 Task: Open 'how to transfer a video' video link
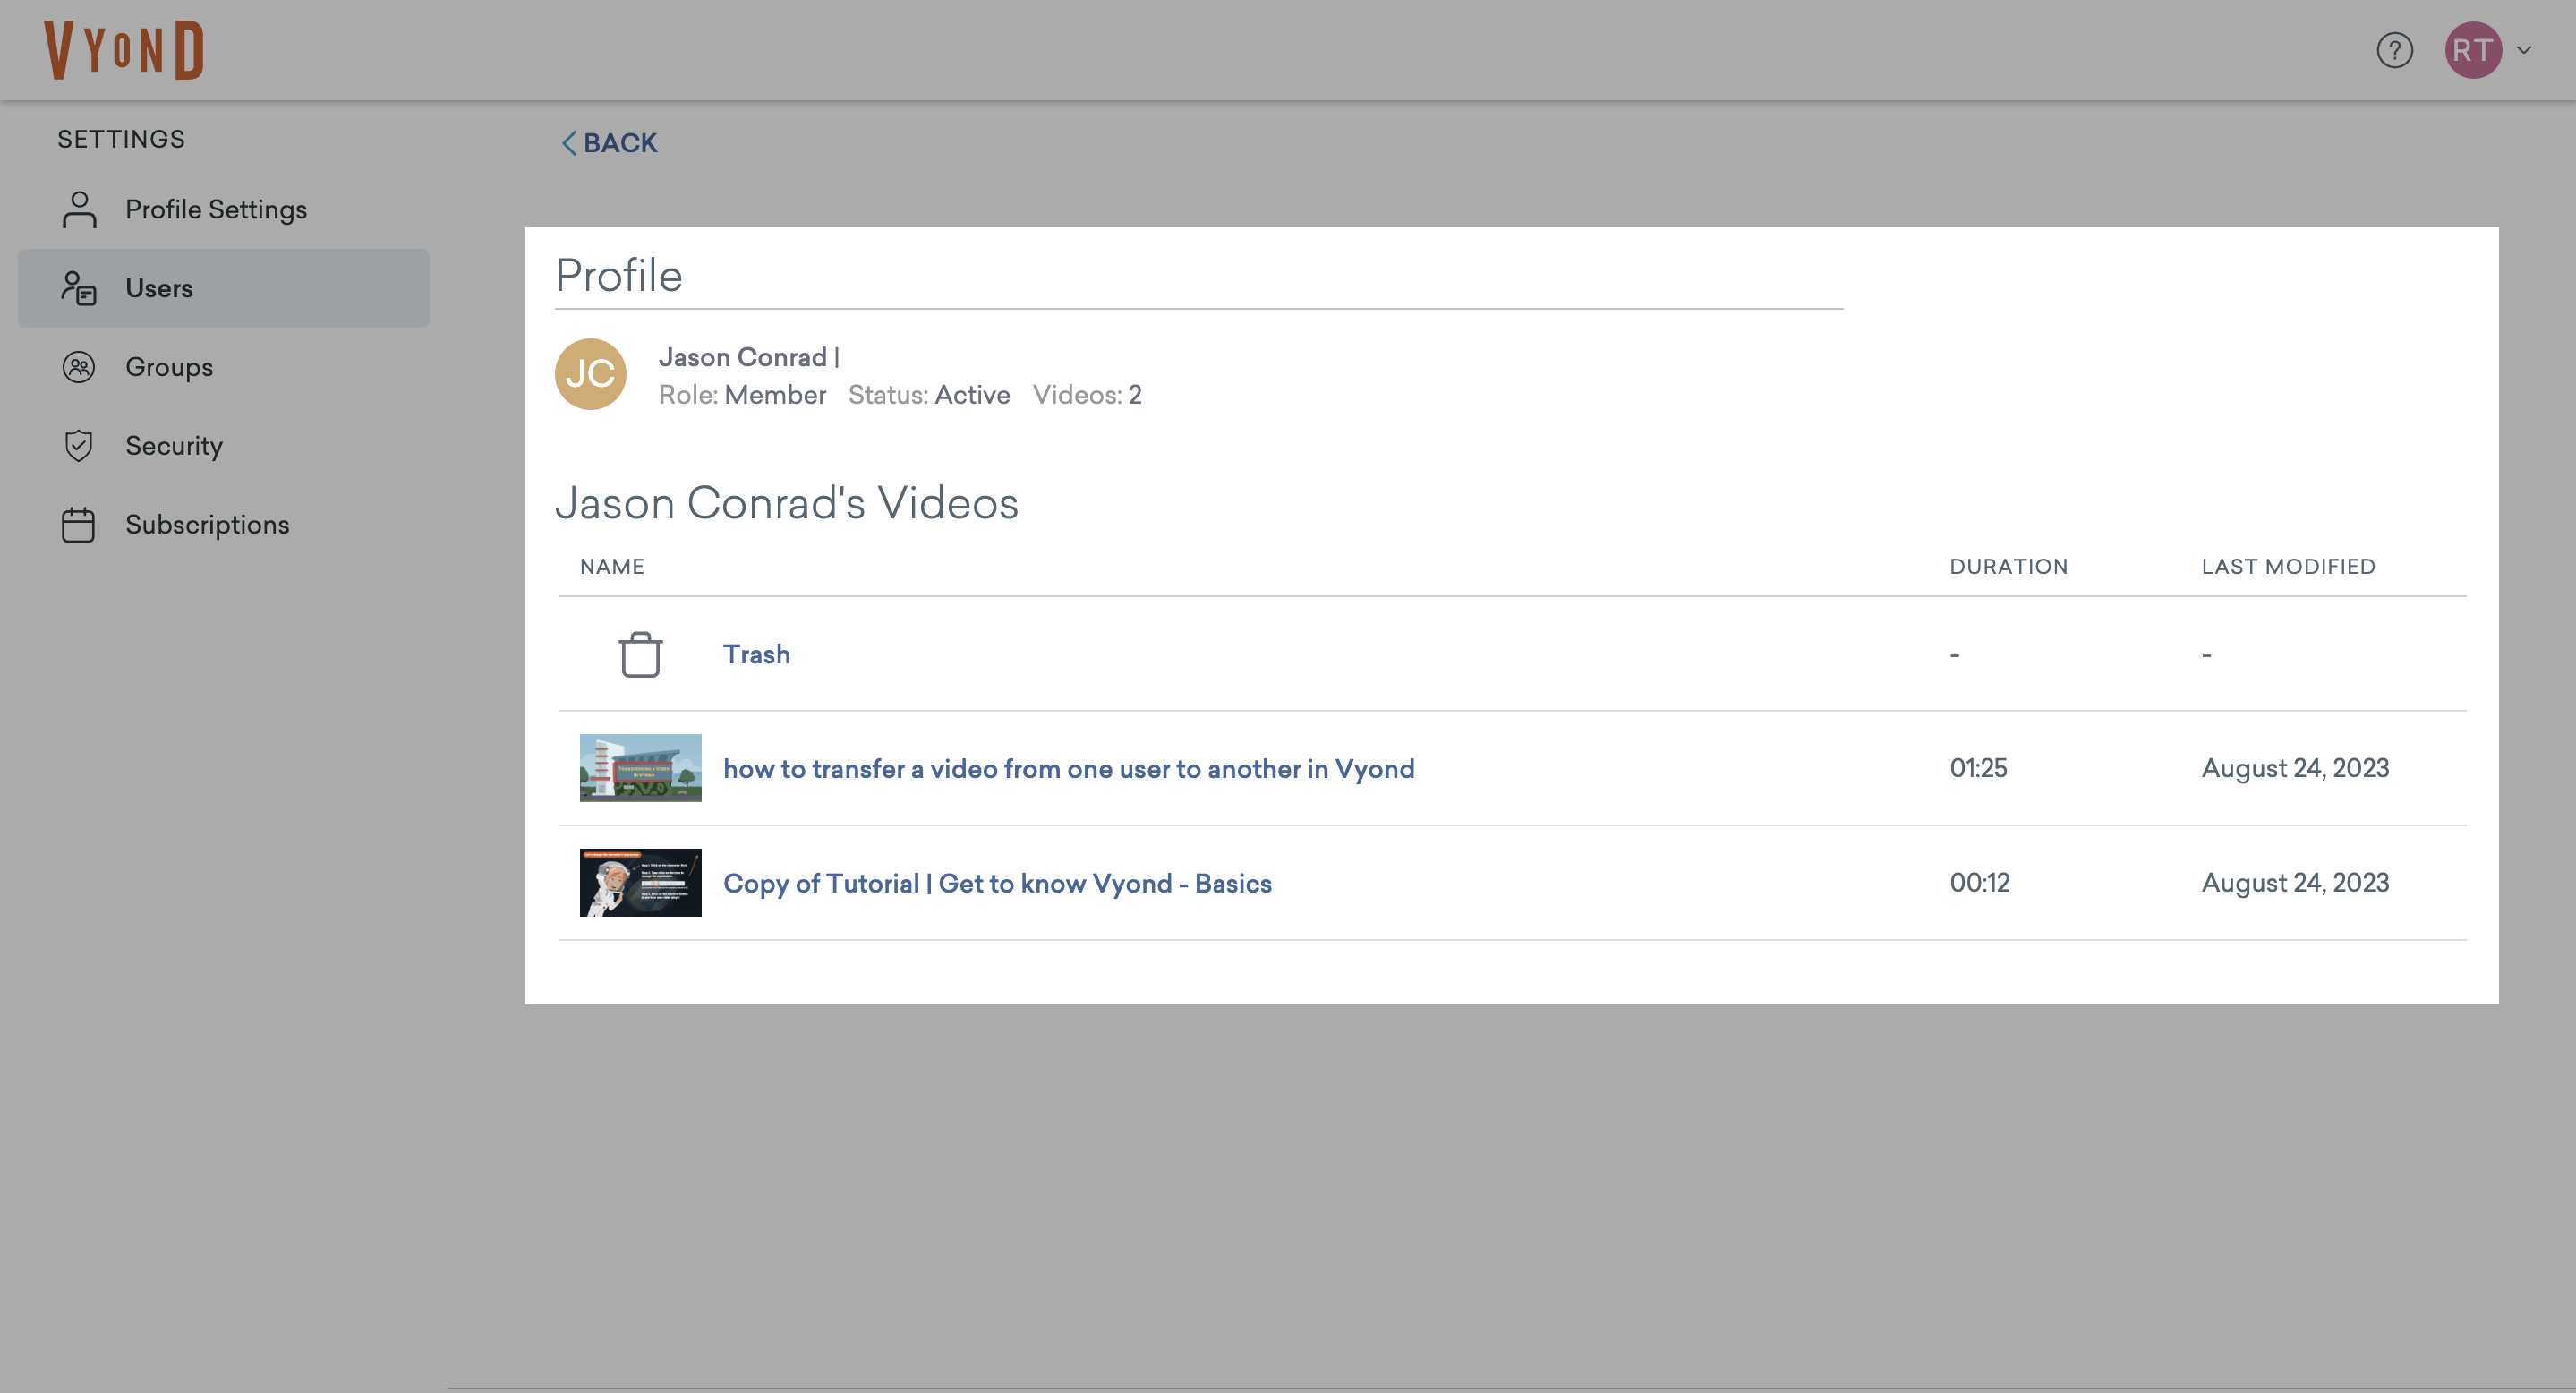click(x=1069, y=768)
